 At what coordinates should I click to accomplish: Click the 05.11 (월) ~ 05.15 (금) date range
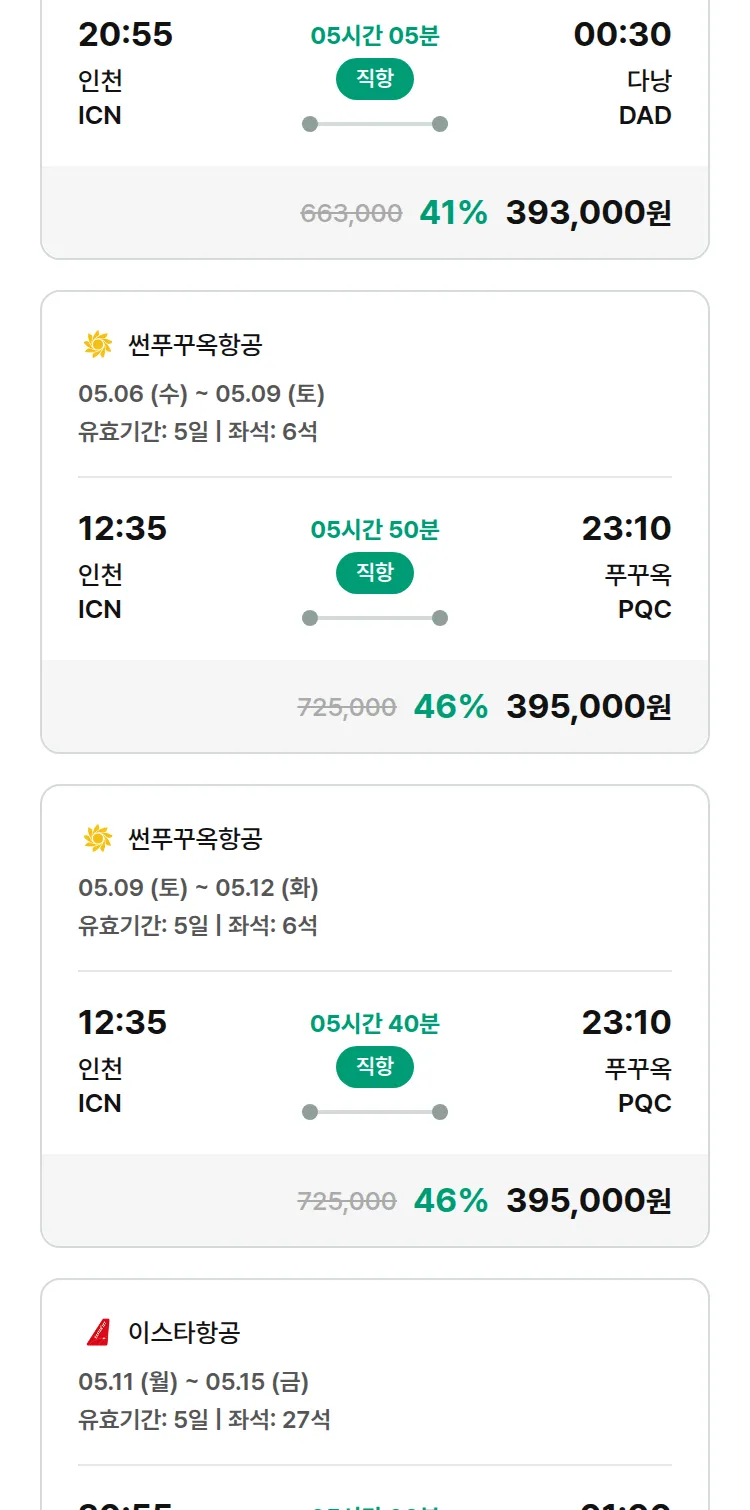[x=193, y=1382]
